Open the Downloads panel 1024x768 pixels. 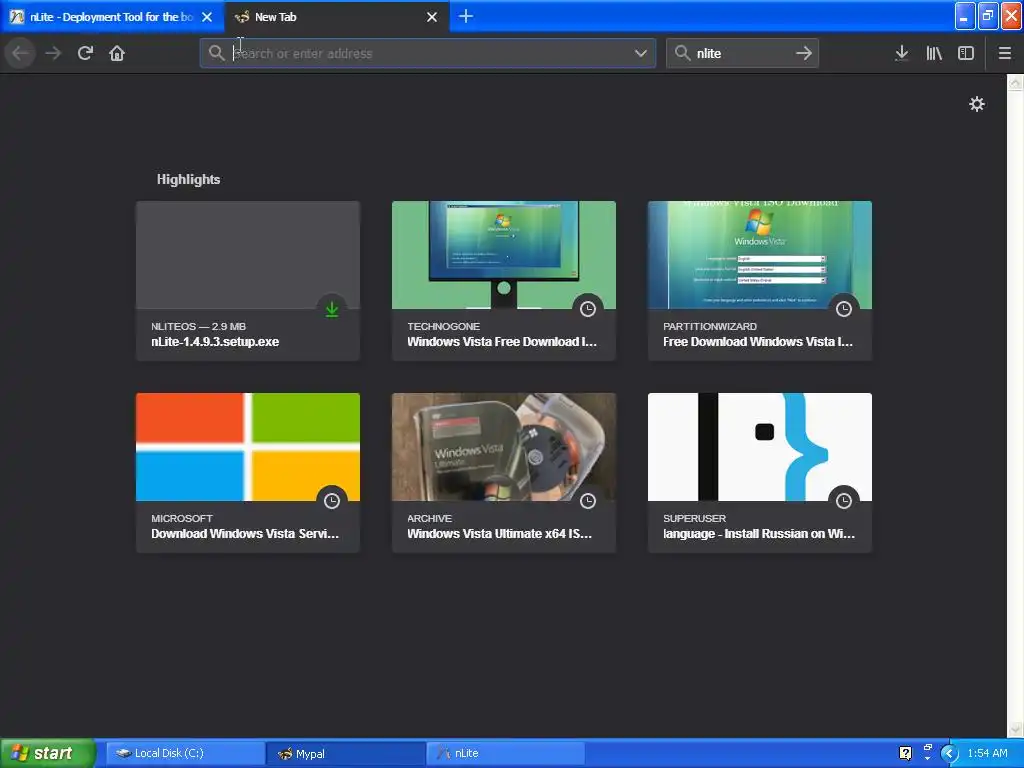[901, 53]
